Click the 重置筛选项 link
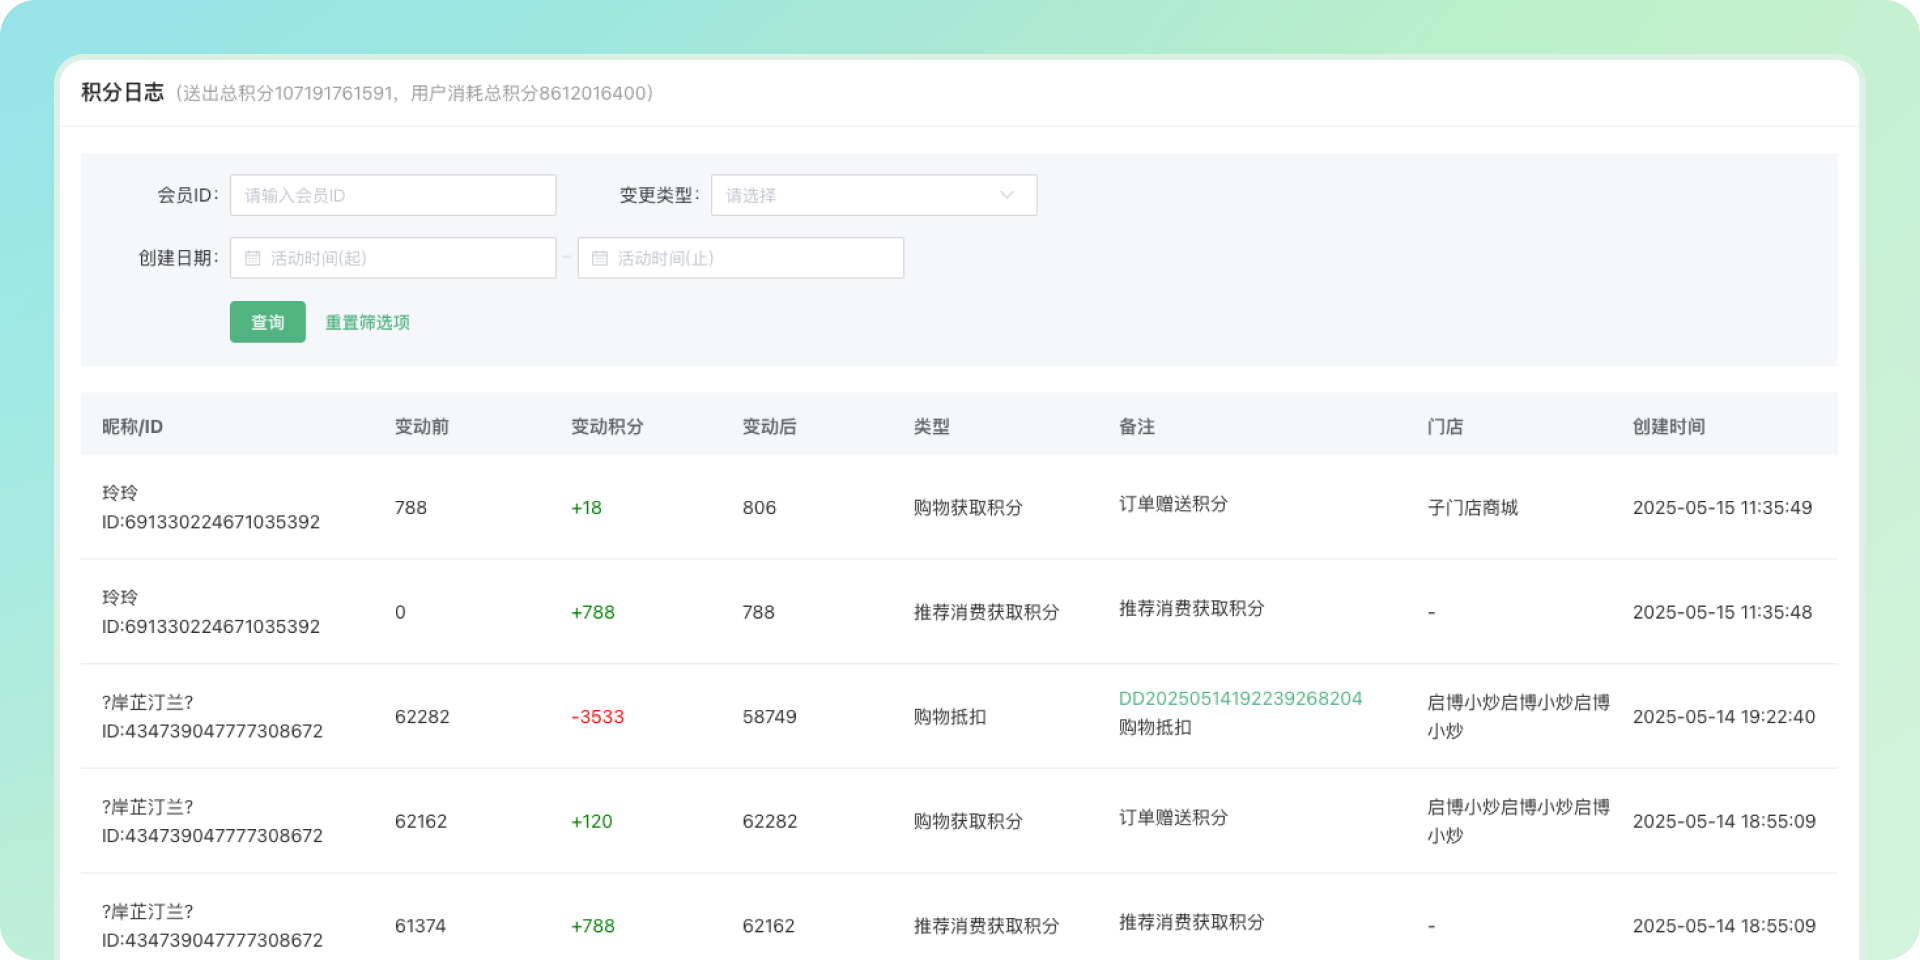Image resolution: width=1920 pixels, height=960 pixels. tap(368, 322)
